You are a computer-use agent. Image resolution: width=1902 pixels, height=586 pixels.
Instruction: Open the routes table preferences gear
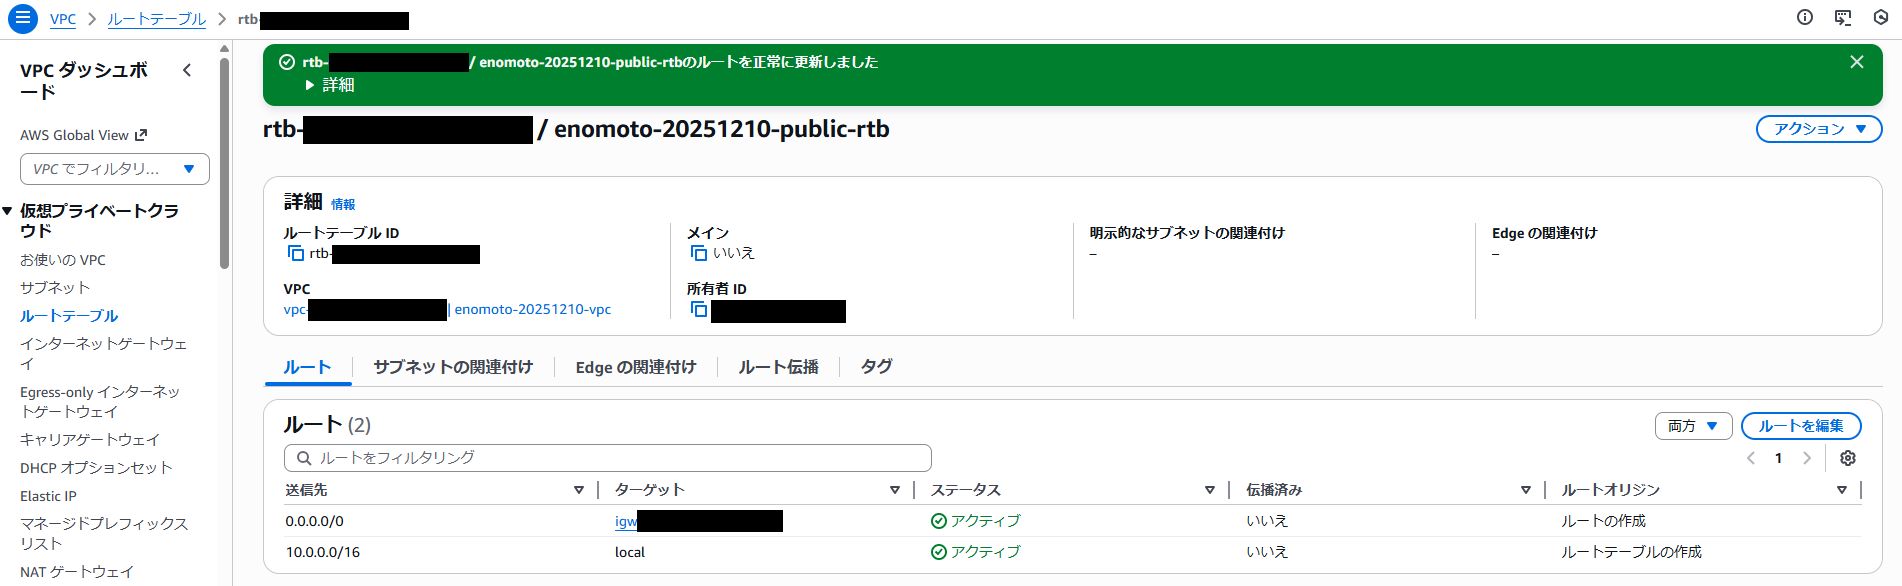click(1848, 458)
